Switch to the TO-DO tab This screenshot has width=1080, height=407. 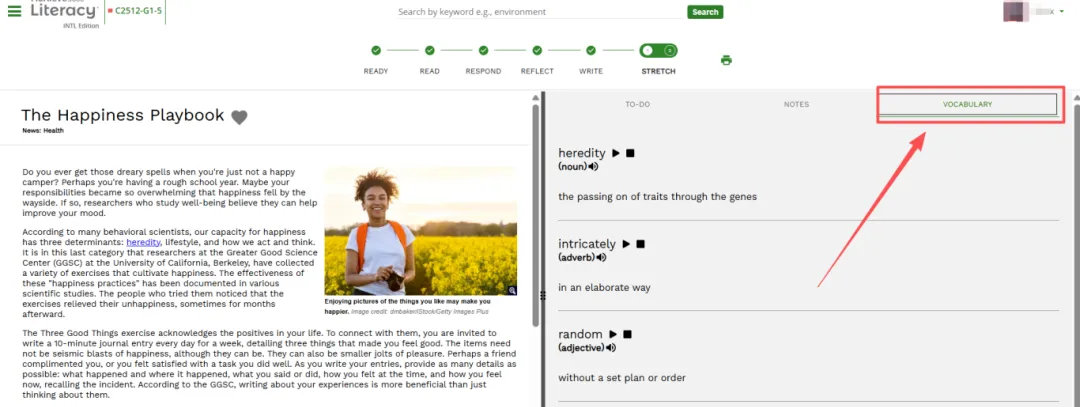click(638, 105)
